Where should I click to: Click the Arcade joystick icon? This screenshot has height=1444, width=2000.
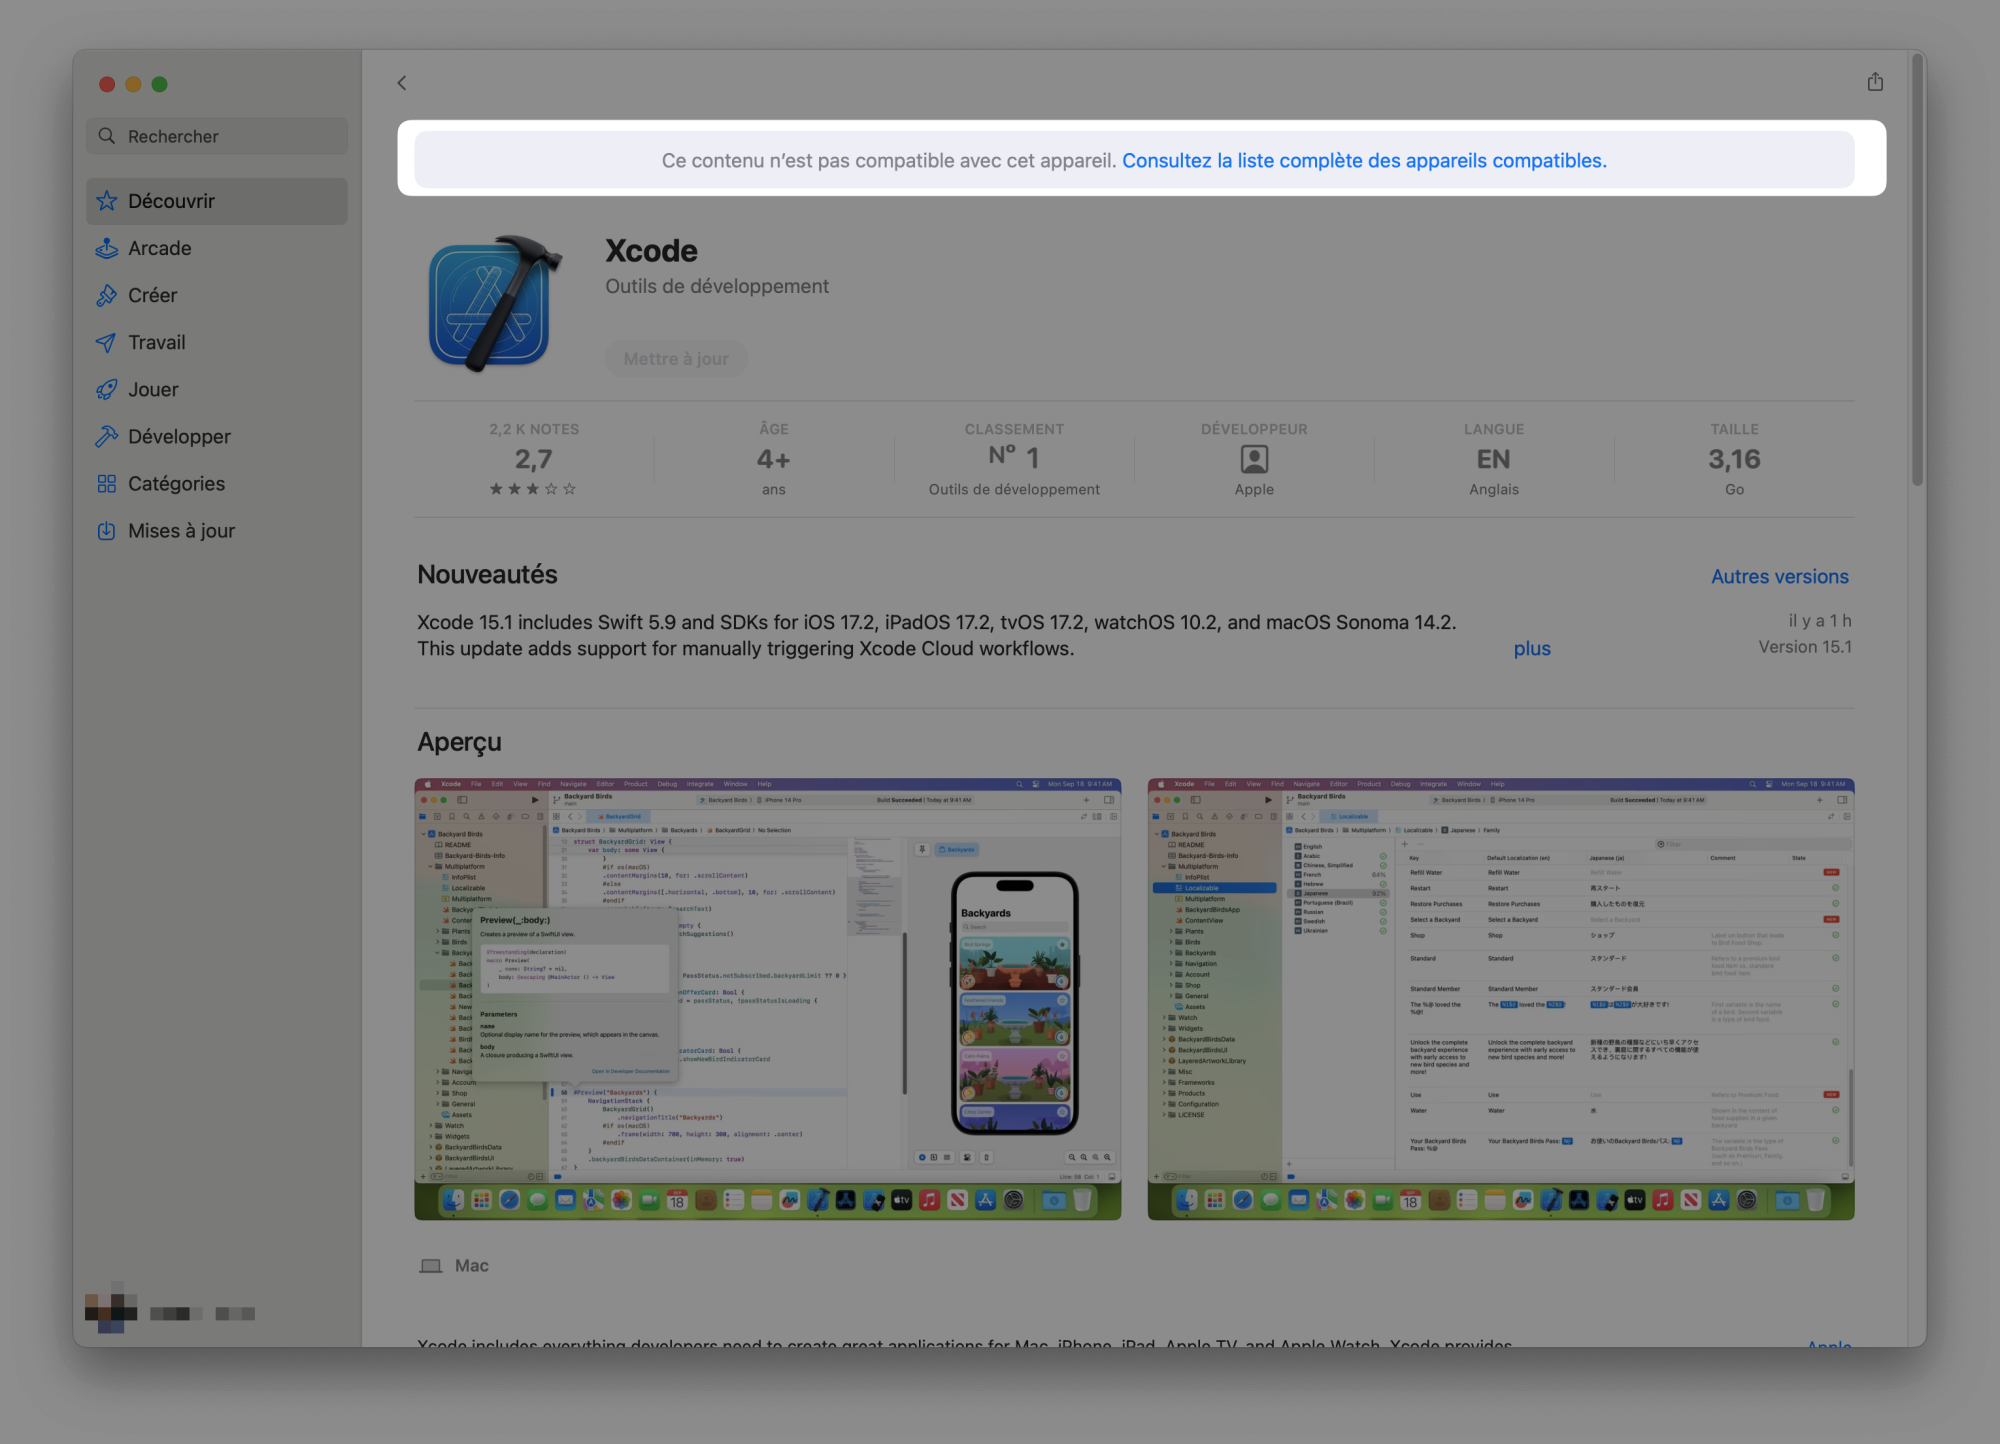(107, 248)
